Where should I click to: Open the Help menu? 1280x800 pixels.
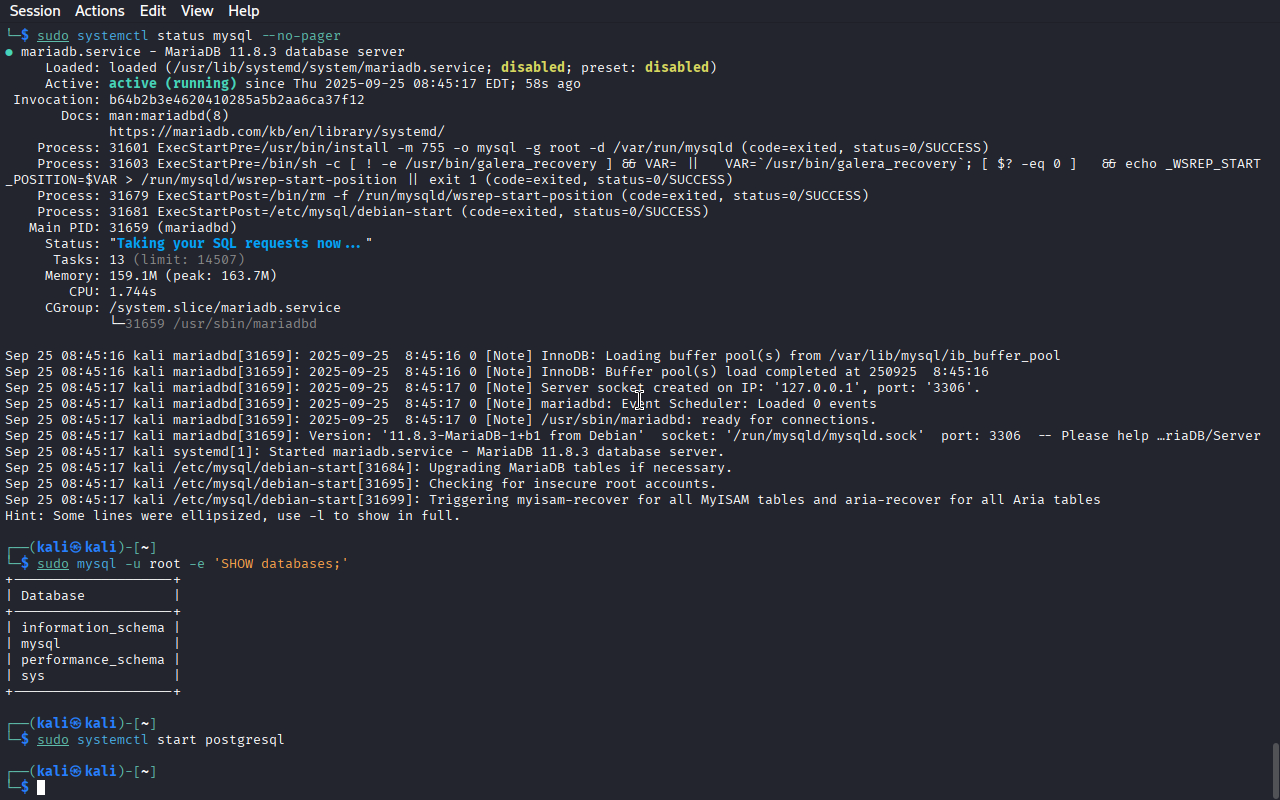click(243, 11)
